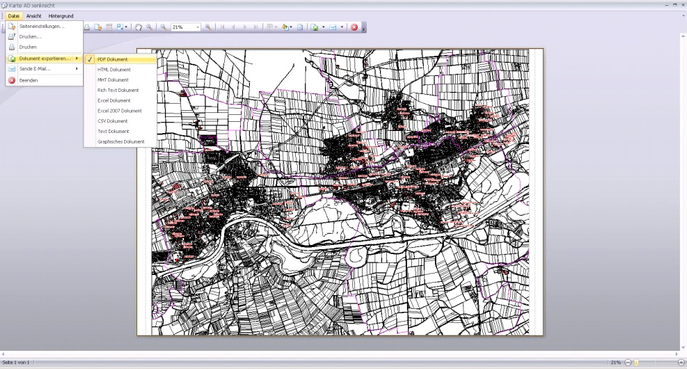Click the send e-mail envelope toolbar icon
This screenshot has height=369, width=687.
coord(333,27)
